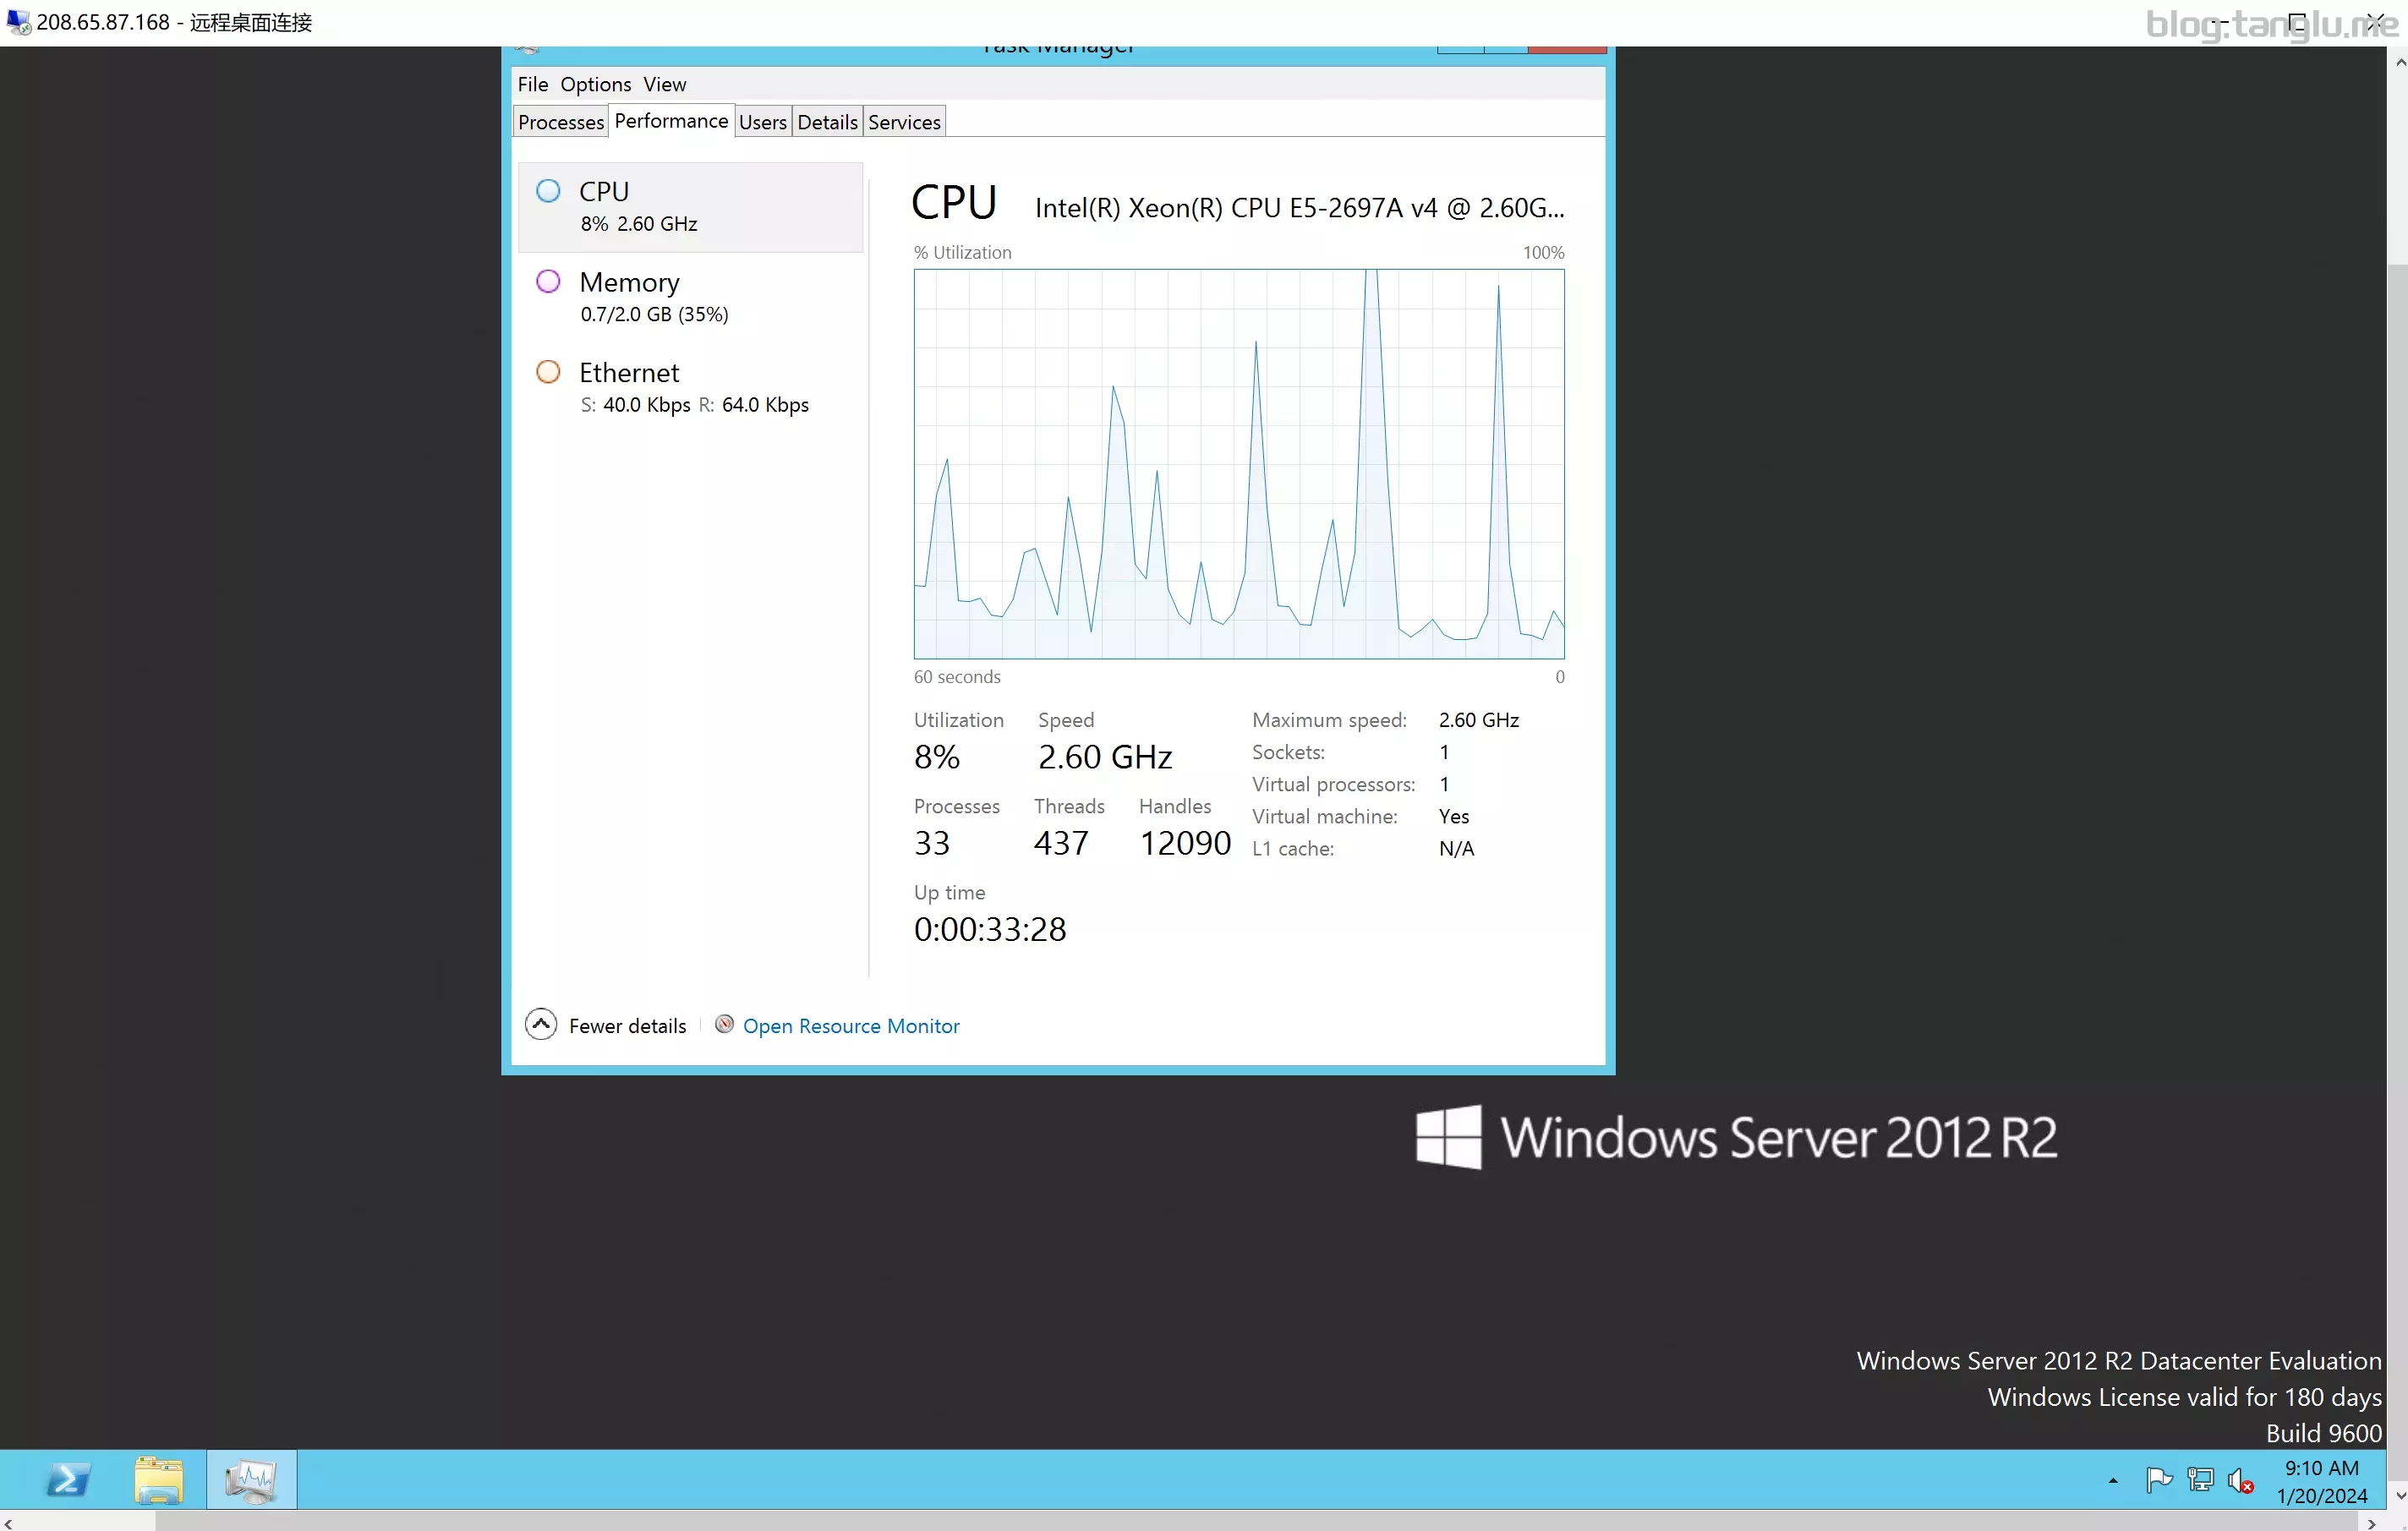Select the Performance tab
This screenshot has height=1531, width=2408.
[x=671, y=121]
